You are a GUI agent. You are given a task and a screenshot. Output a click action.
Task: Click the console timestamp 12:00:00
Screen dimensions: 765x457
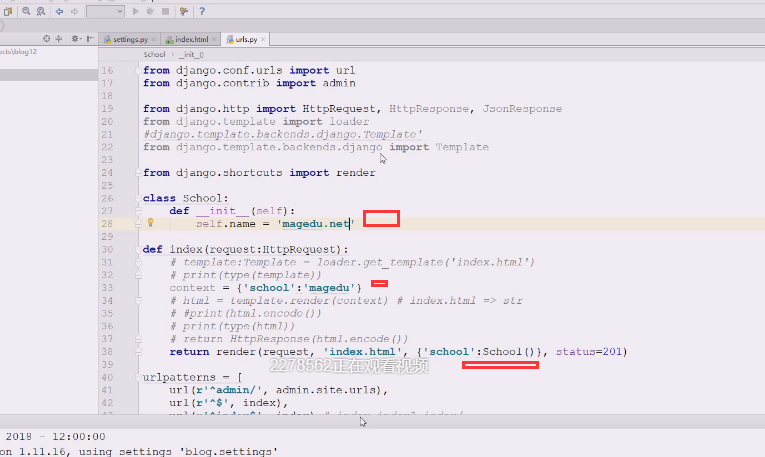pyautogui.click(x=79, y=437)
